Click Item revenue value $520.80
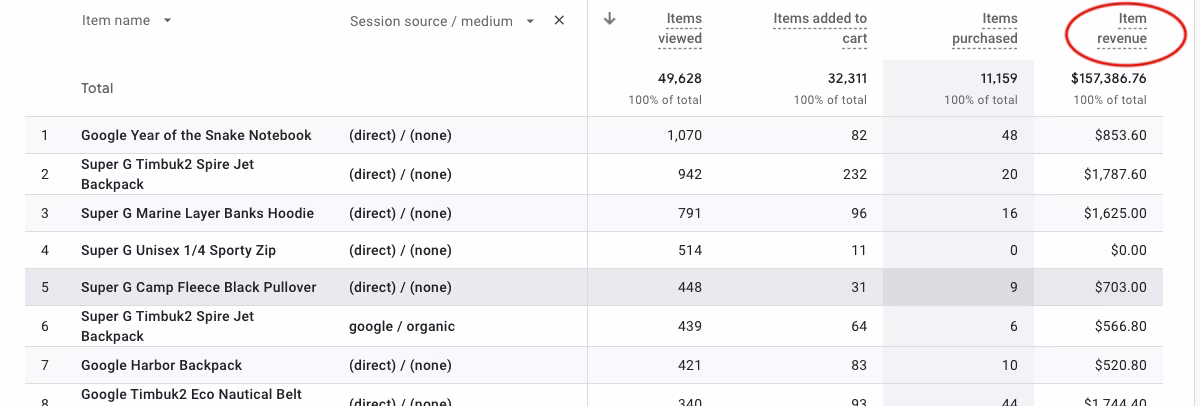 [x=1120, y=365]
